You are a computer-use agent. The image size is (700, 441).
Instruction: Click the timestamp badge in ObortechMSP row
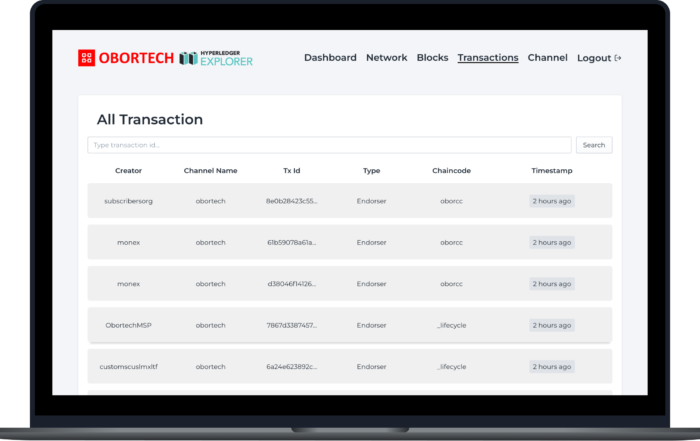coord(552,325)
